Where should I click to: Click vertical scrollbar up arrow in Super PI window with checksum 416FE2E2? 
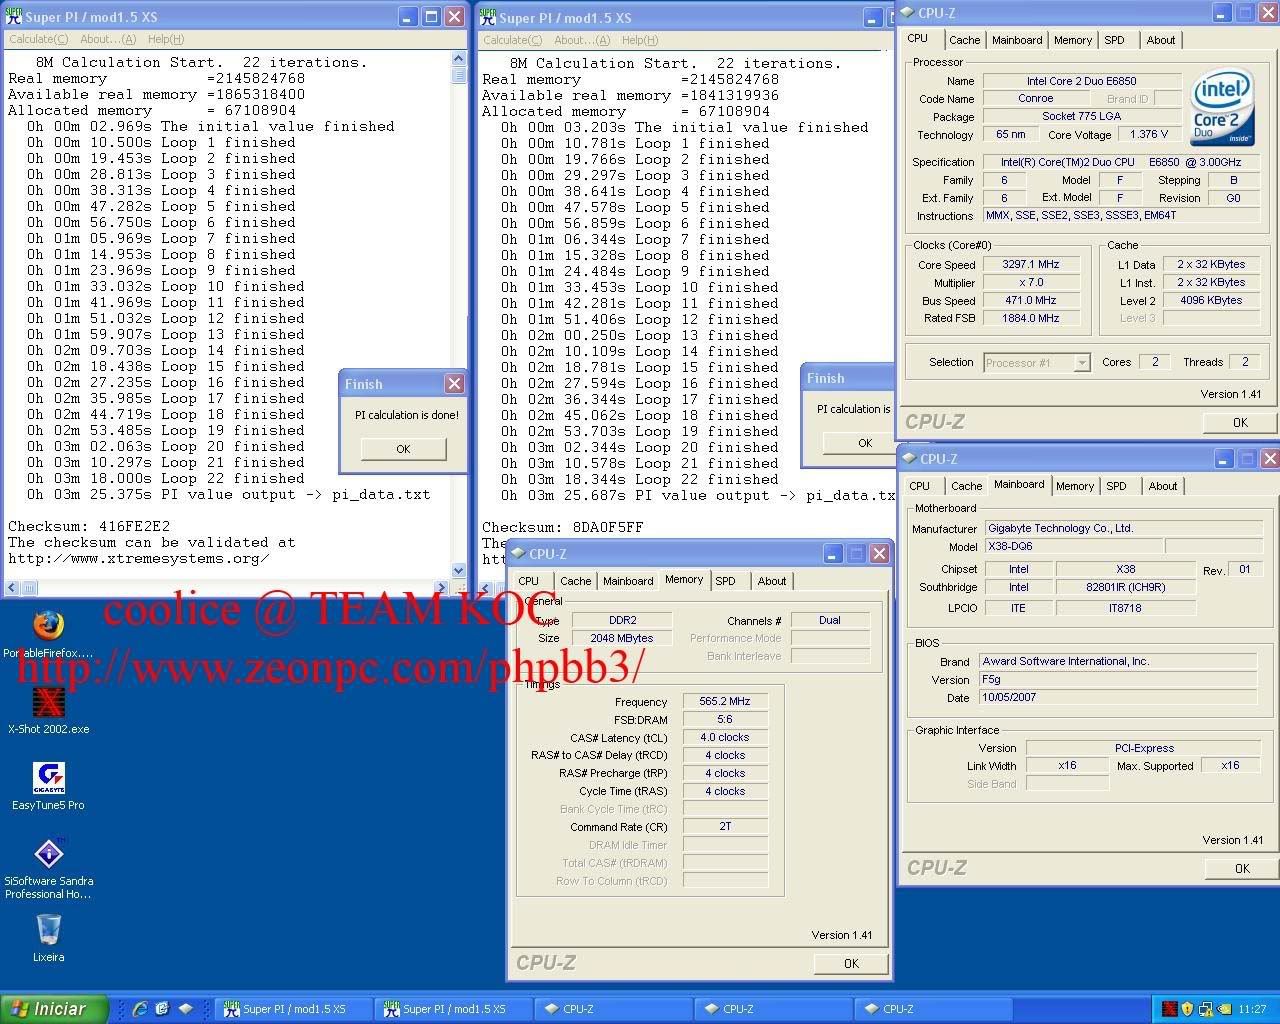click(459, 59)
